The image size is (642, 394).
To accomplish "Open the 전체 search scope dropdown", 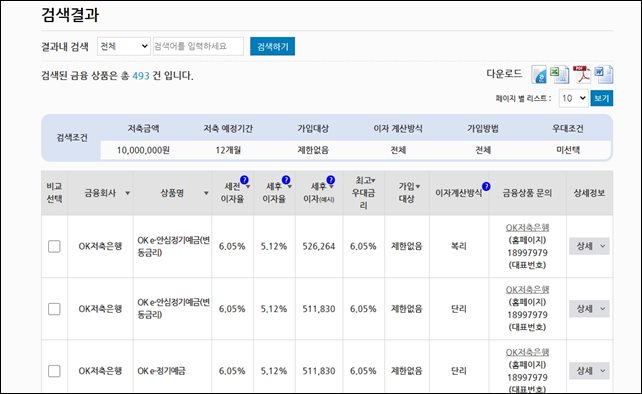I will click(124, 46).
